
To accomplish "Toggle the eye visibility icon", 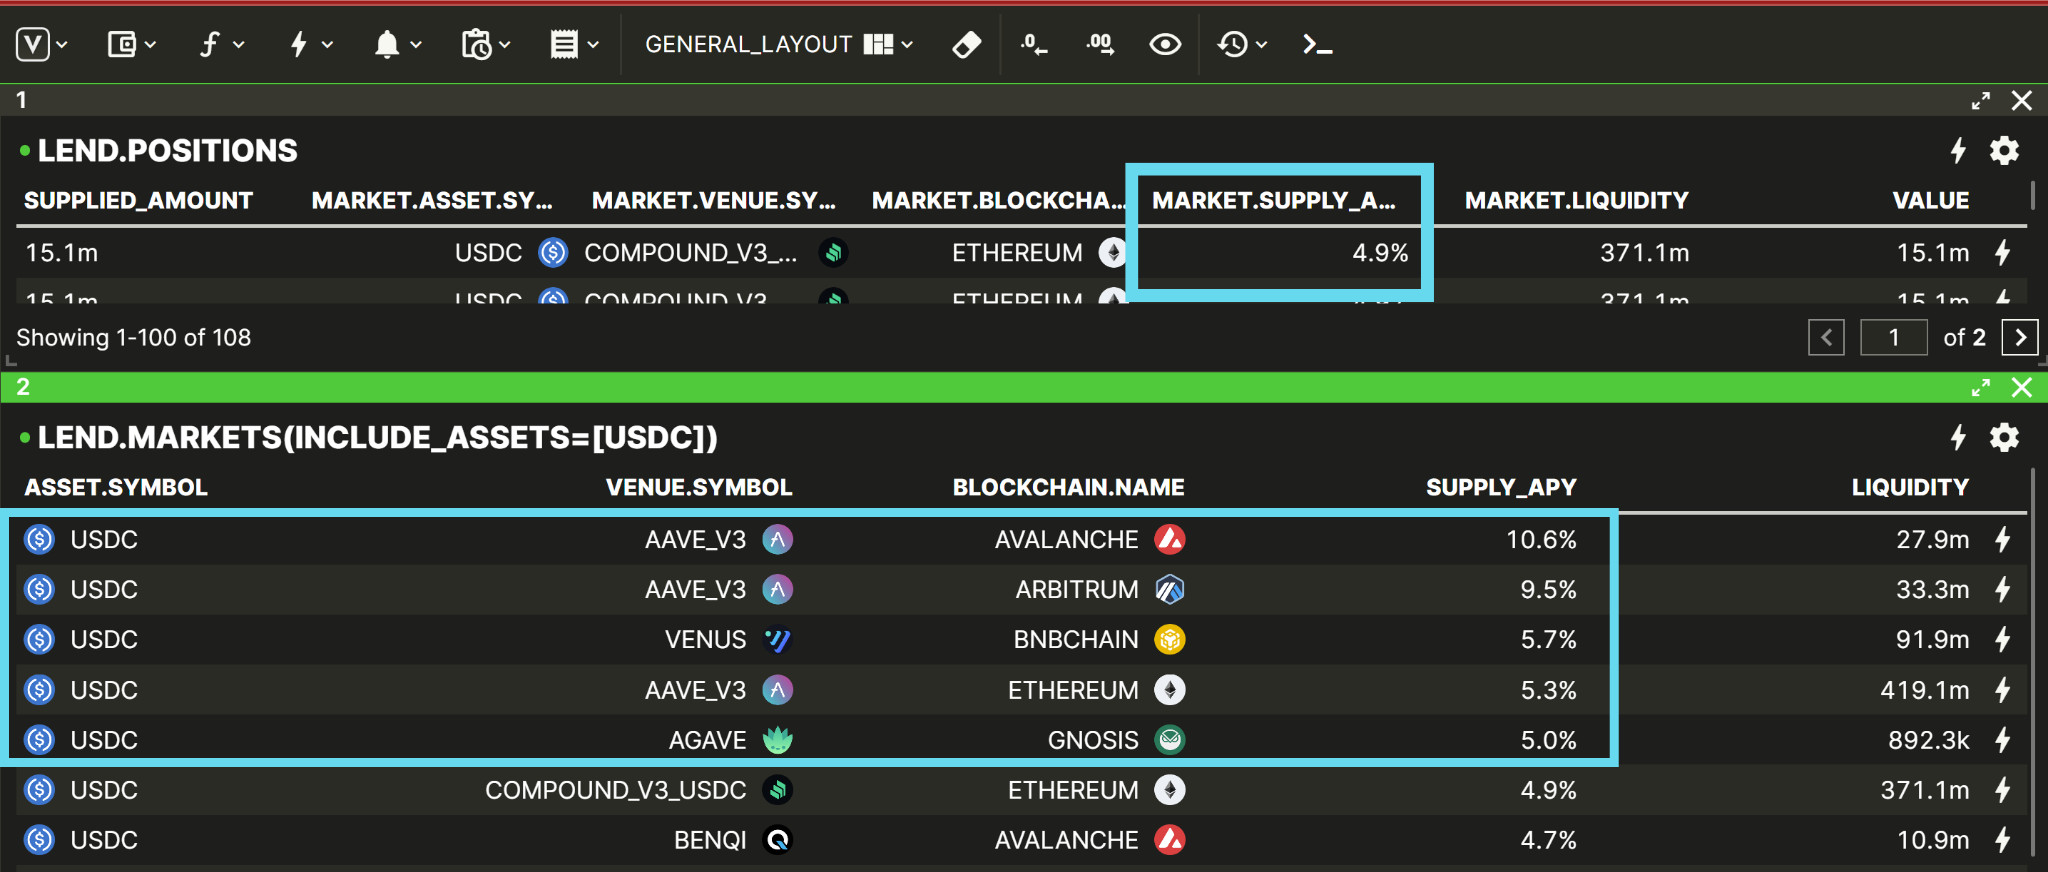I will (1165, 44).
